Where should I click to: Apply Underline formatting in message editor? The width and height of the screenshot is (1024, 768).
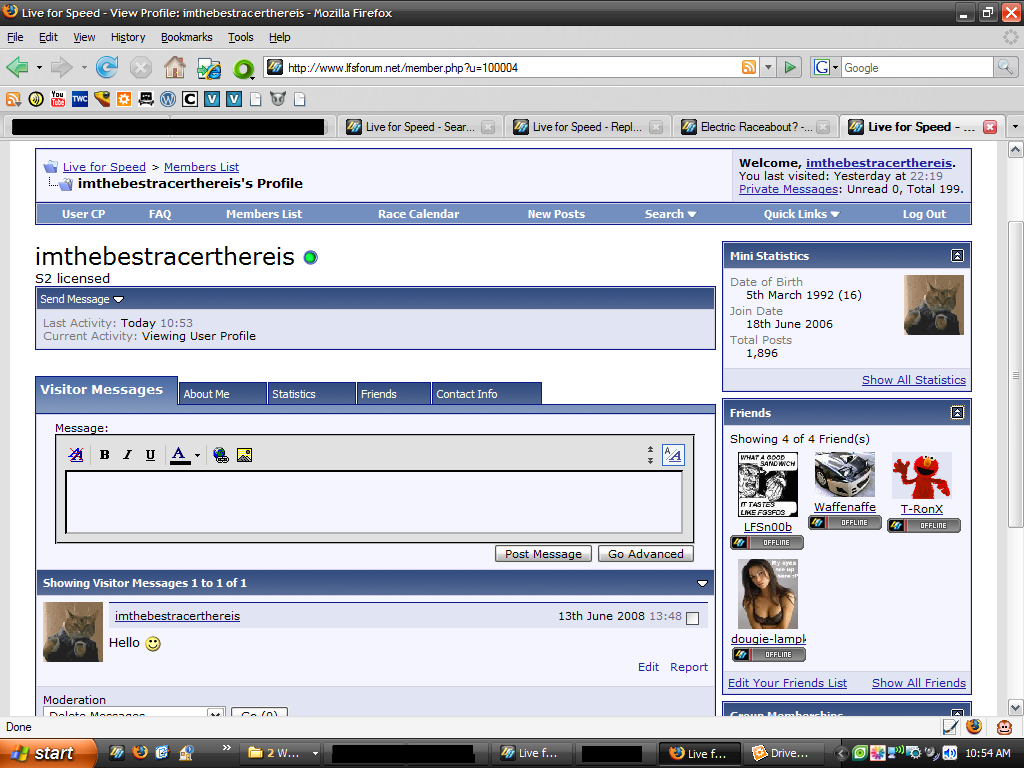point(150,455)
